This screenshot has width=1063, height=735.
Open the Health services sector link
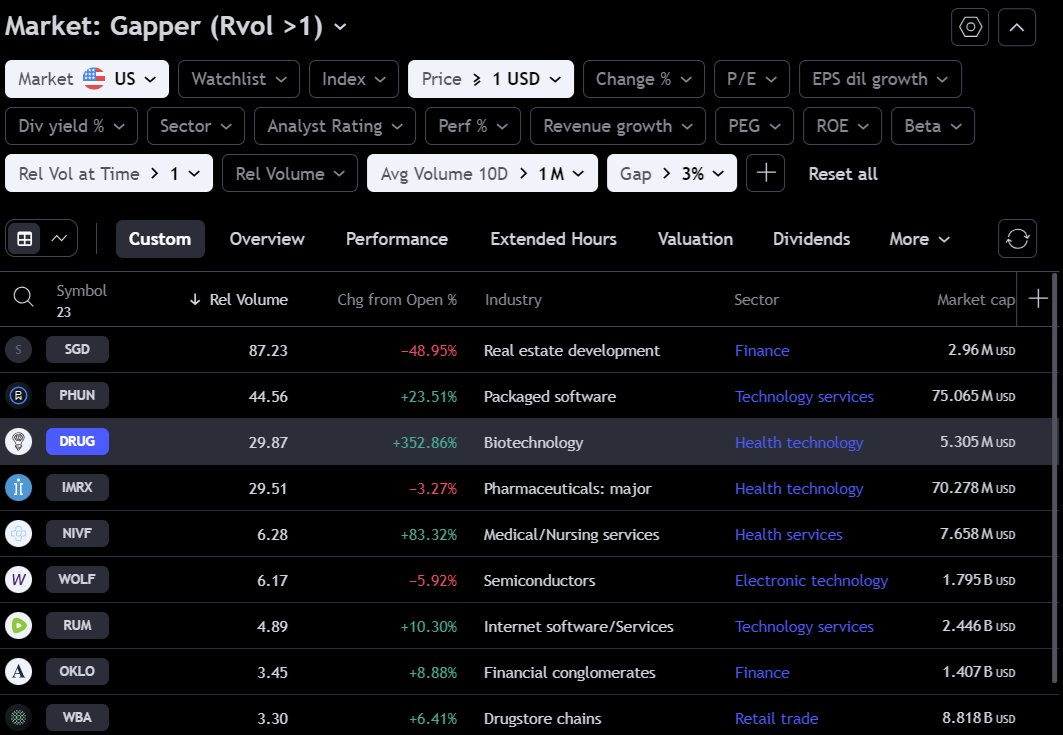pos(788,534)
